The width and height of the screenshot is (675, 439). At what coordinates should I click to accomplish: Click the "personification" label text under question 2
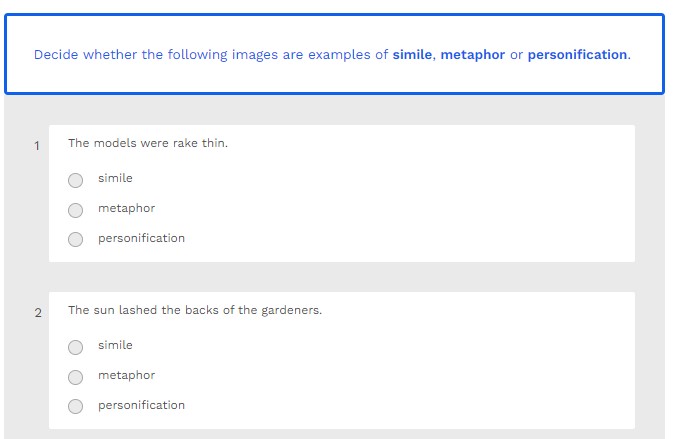tap(141, 405)
